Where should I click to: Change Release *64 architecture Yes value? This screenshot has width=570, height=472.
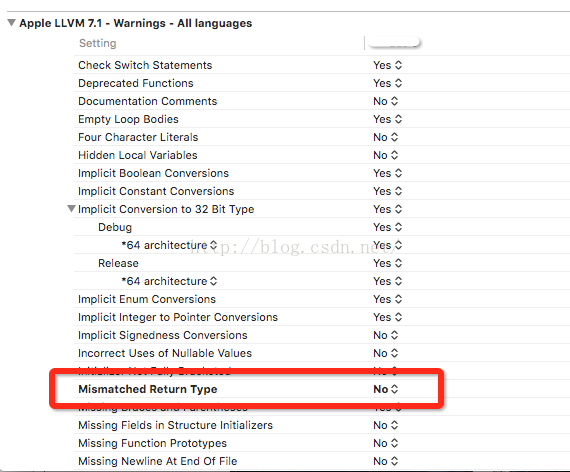pyautogui.click(x=388, y=281)
